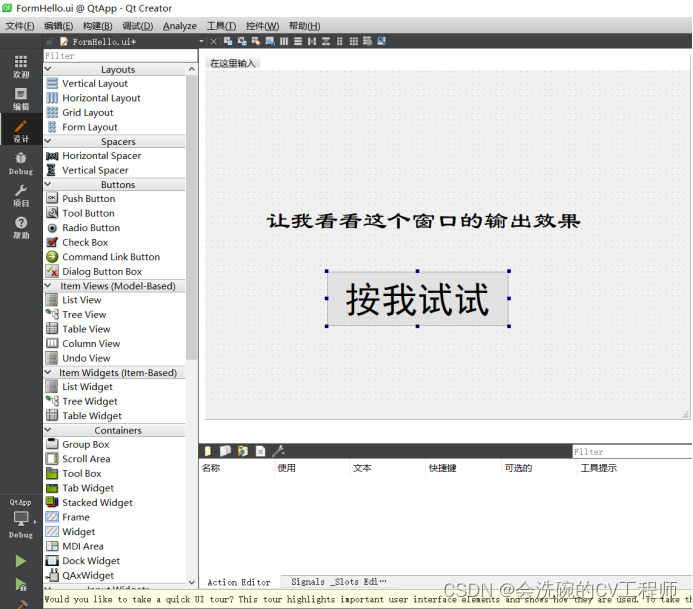Screen dimensions: 693x609
Task: Select Edit Buddies mode in toolbar
Action: 256,41
